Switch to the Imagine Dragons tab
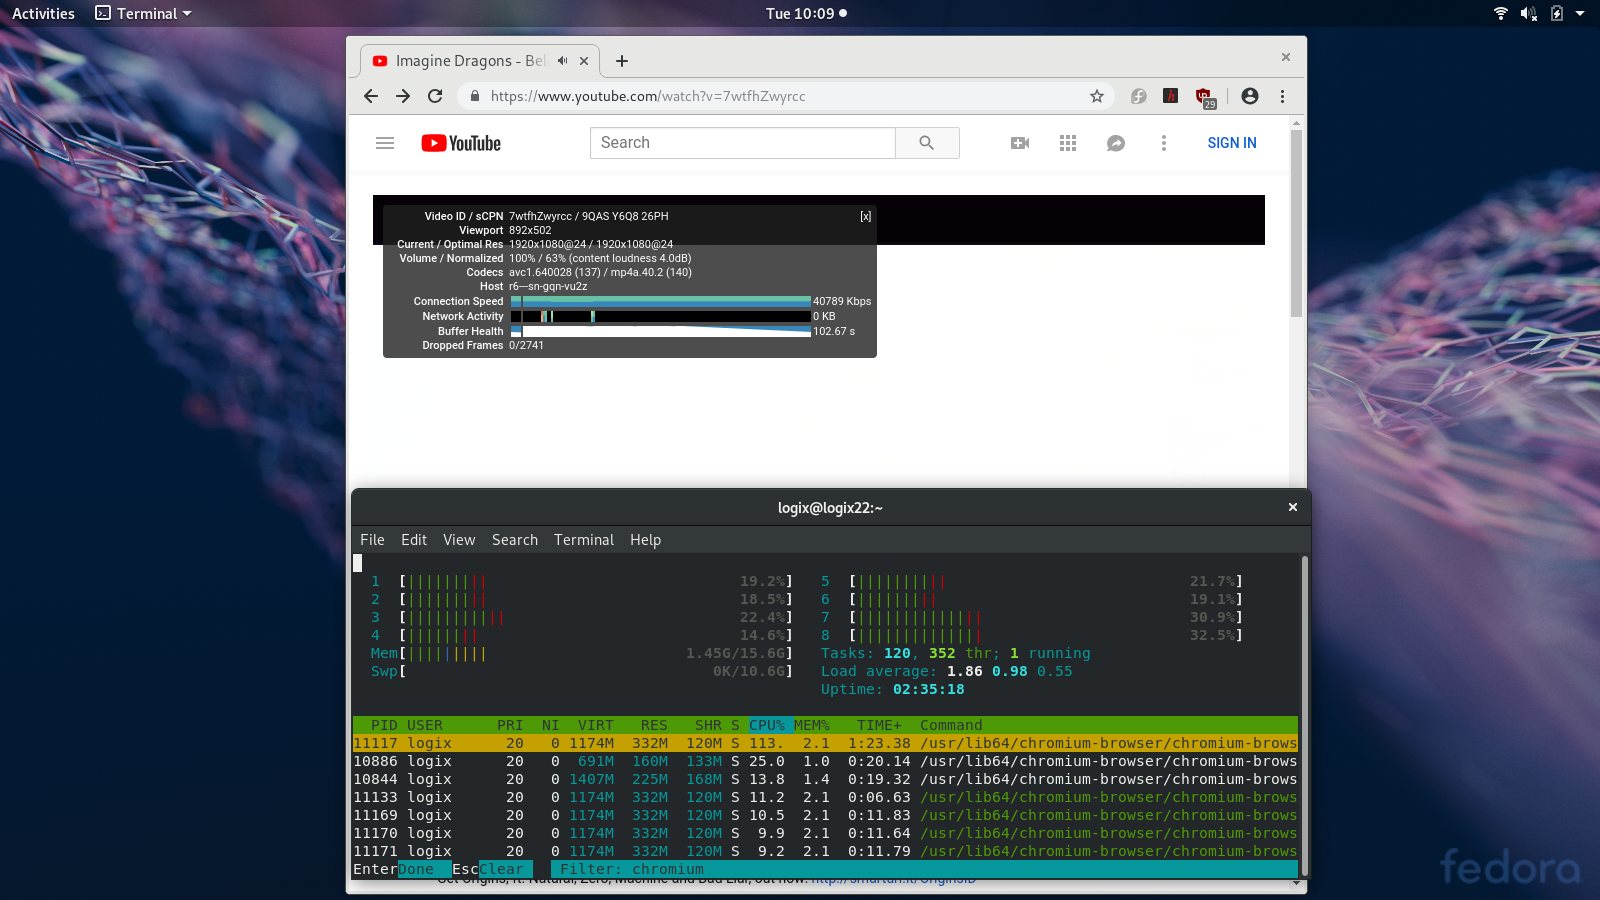This screenshot has height=900, width=1600. (x=470, y=61)
